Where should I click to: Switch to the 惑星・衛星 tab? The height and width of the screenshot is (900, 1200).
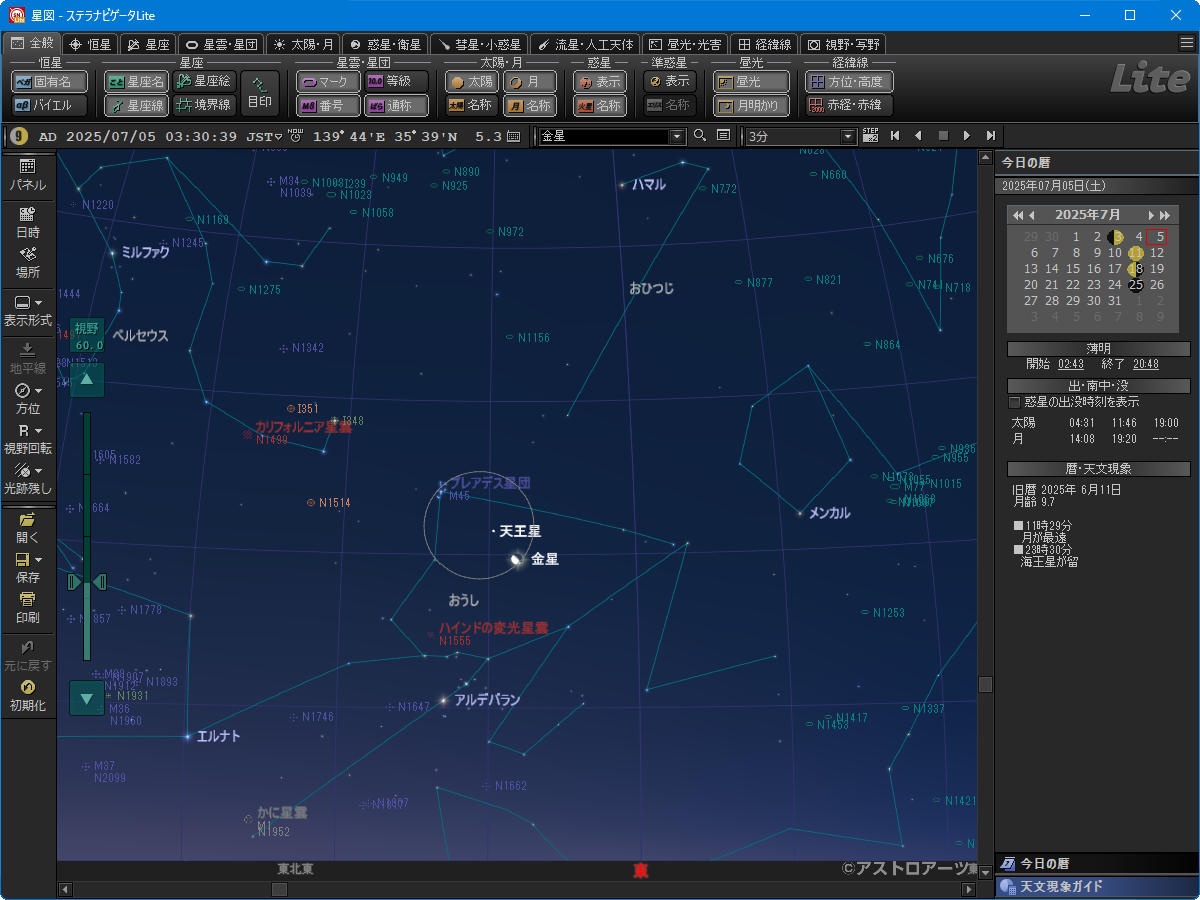pos(384,44)
